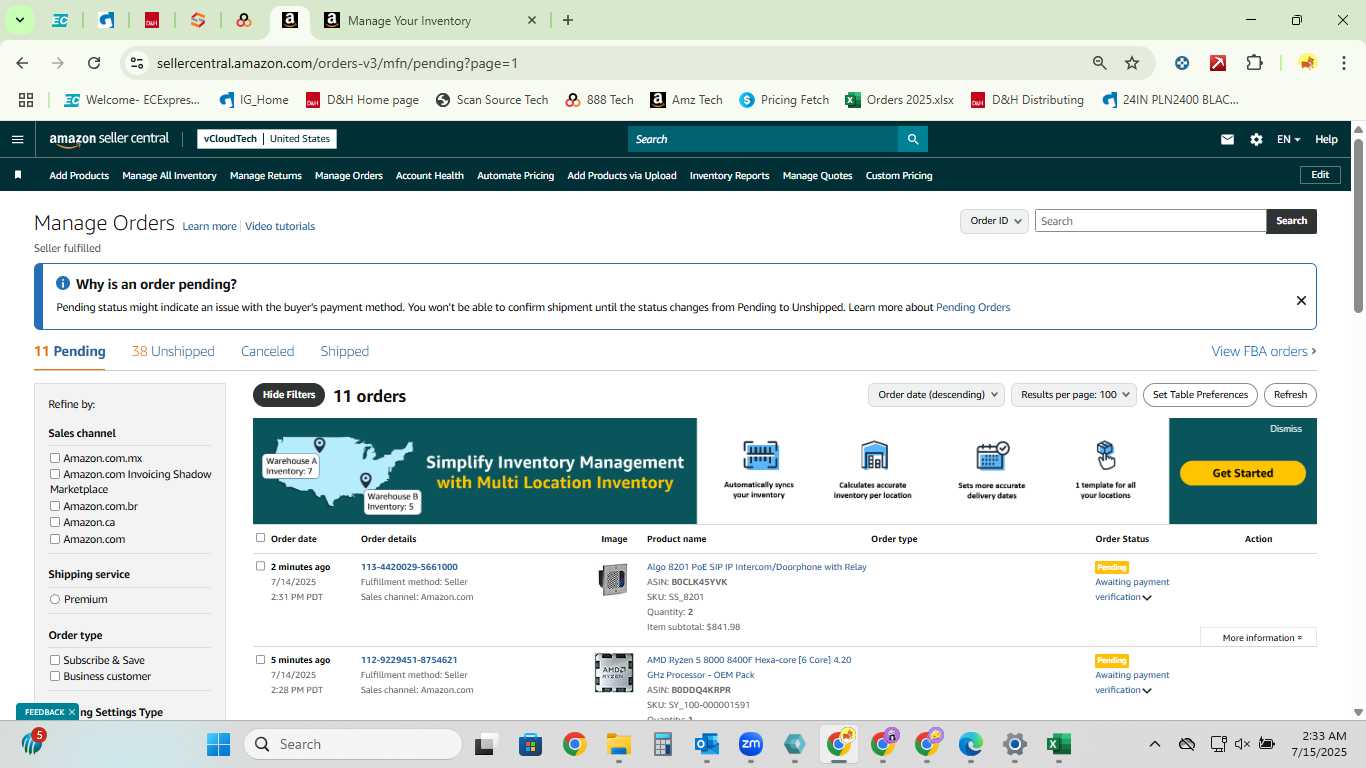The width and height of the screenshot is (1366, 768).
Task: Open the mail messages icon
Action: (1227, 140)
